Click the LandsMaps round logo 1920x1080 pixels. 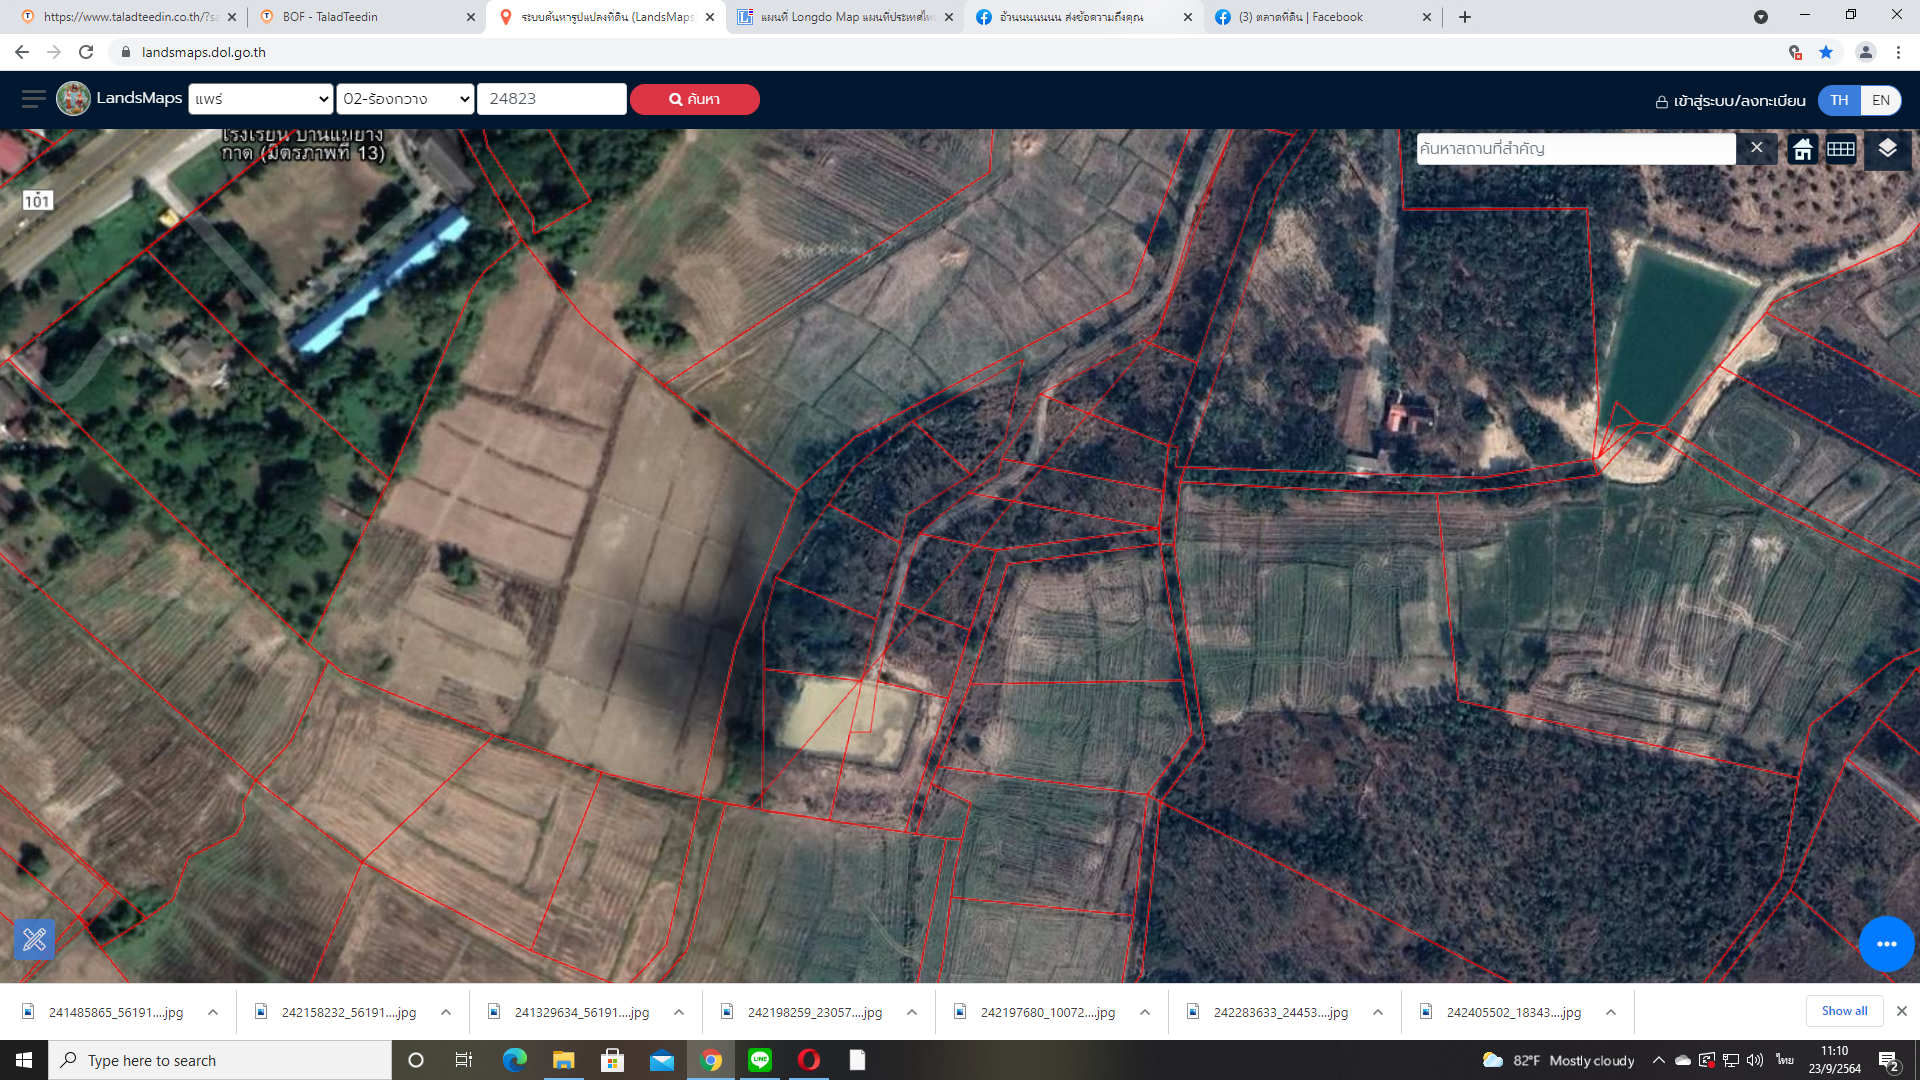[73, 99]
